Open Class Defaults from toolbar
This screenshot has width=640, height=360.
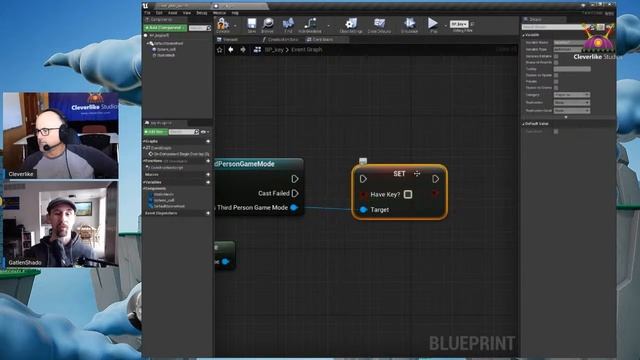click(x=379, y=24)
